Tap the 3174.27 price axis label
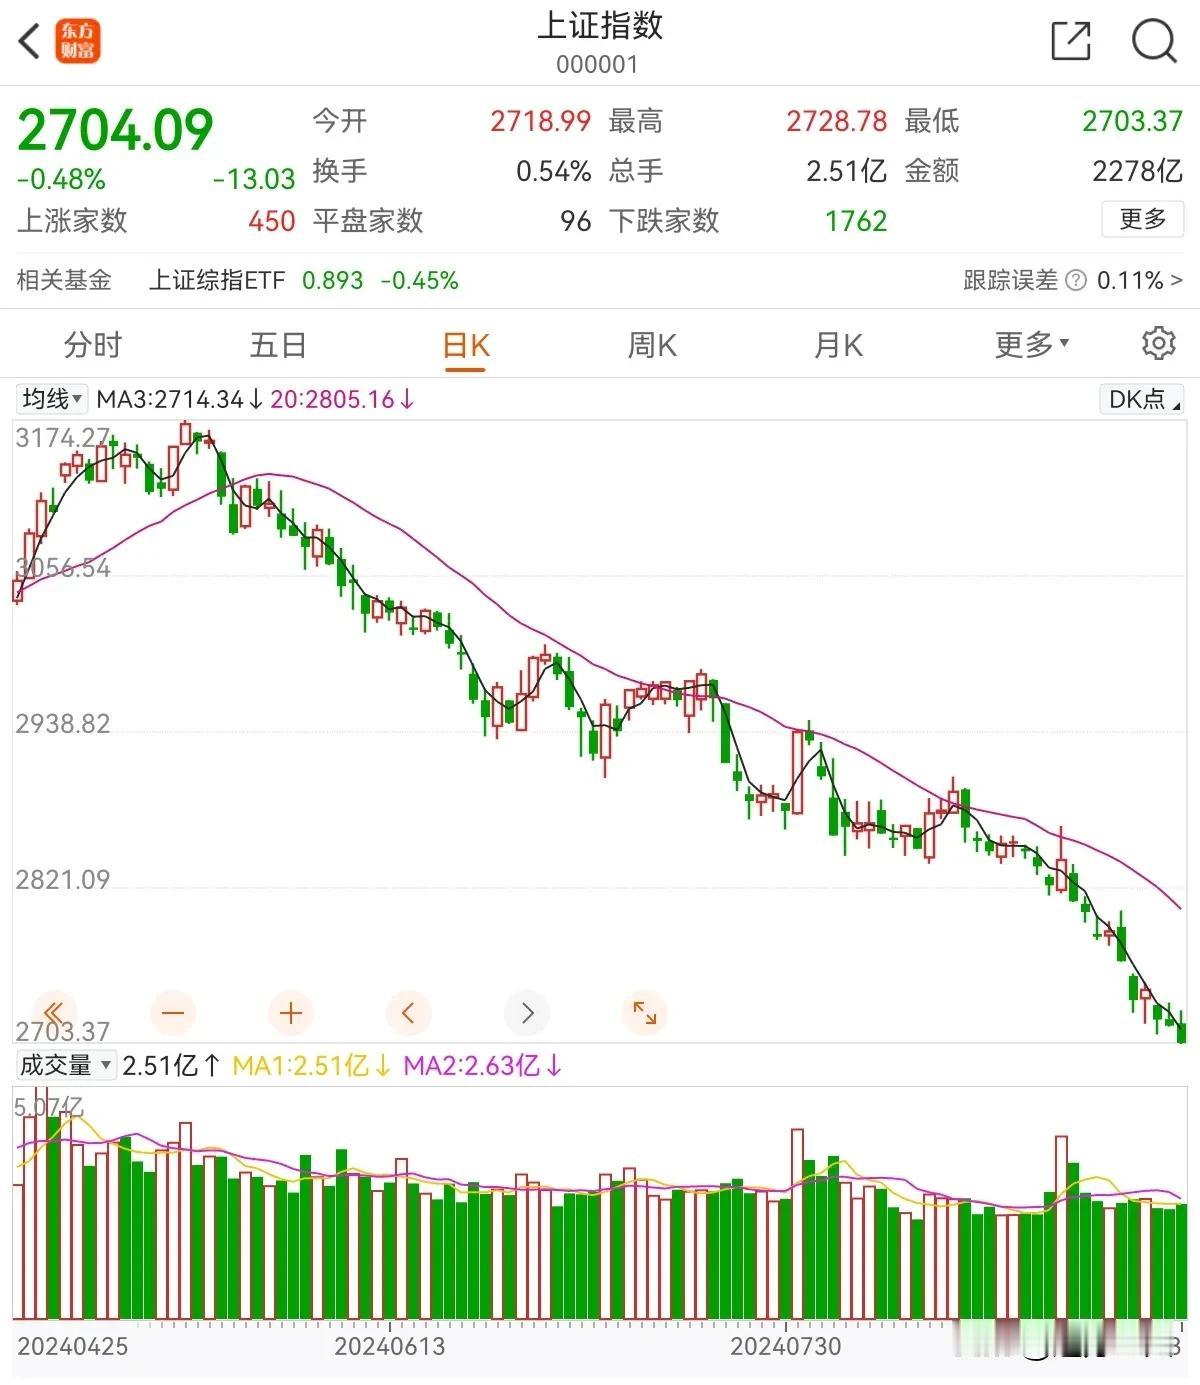The width and height of the screenshot is (1200, 1385). coord(62,438)
